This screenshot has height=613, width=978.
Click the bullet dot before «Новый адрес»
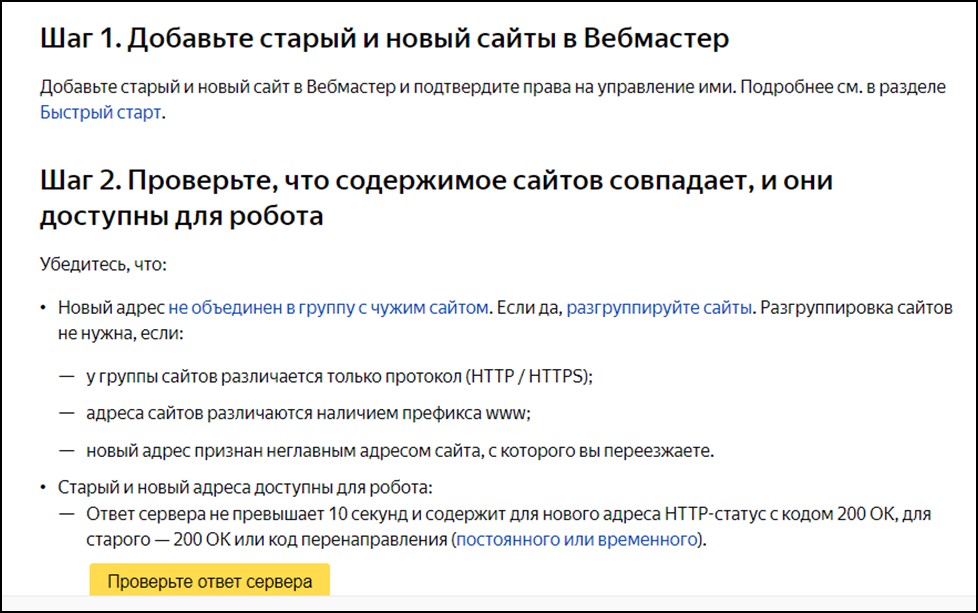(43, 308)
